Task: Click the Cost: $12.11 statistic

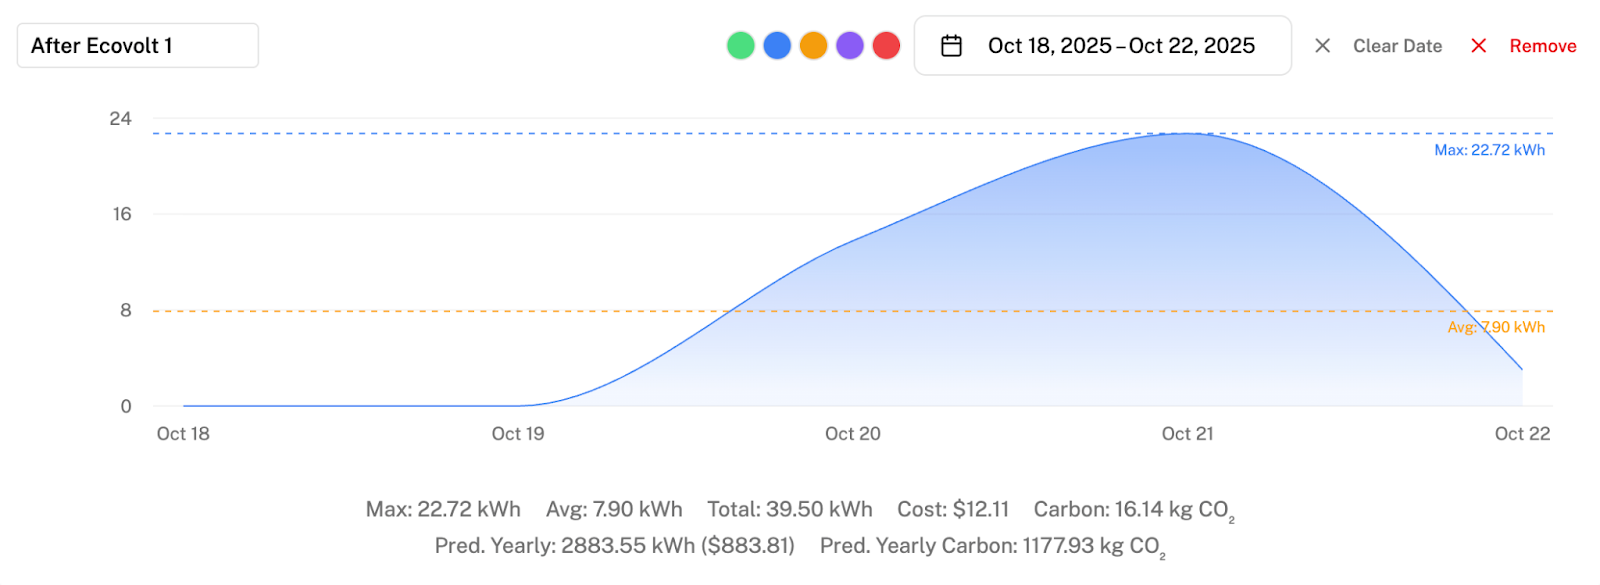Action: click(953, 509)
